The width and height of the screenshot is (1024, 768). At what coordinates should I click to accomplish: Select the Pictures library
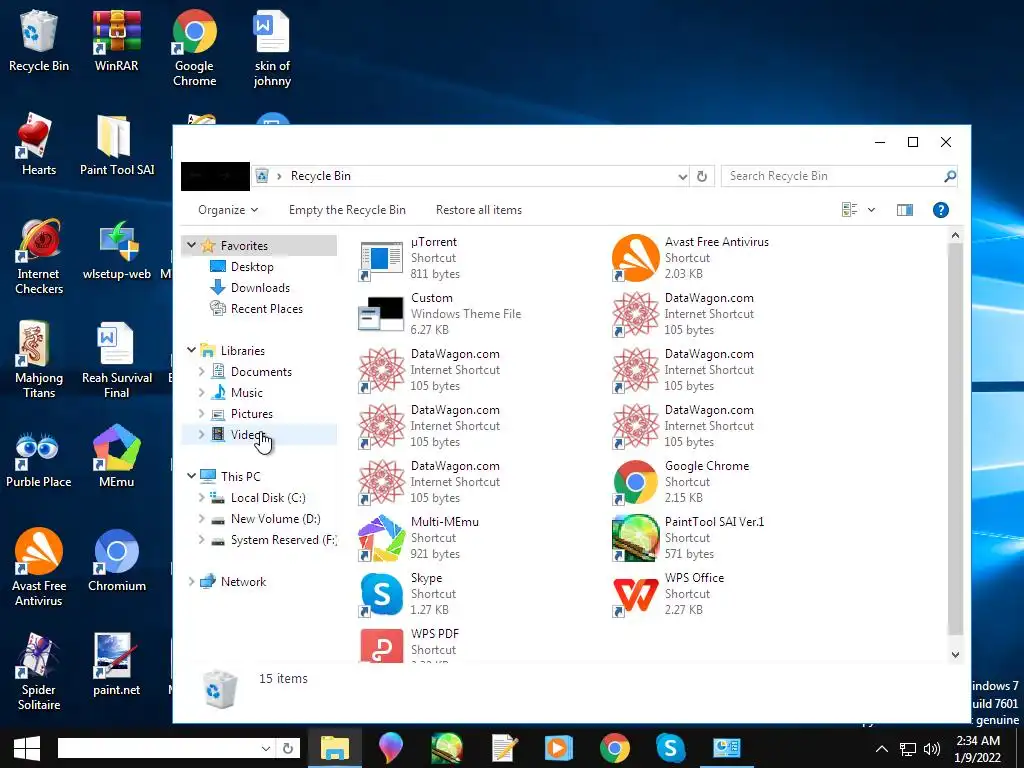(251, 414)
